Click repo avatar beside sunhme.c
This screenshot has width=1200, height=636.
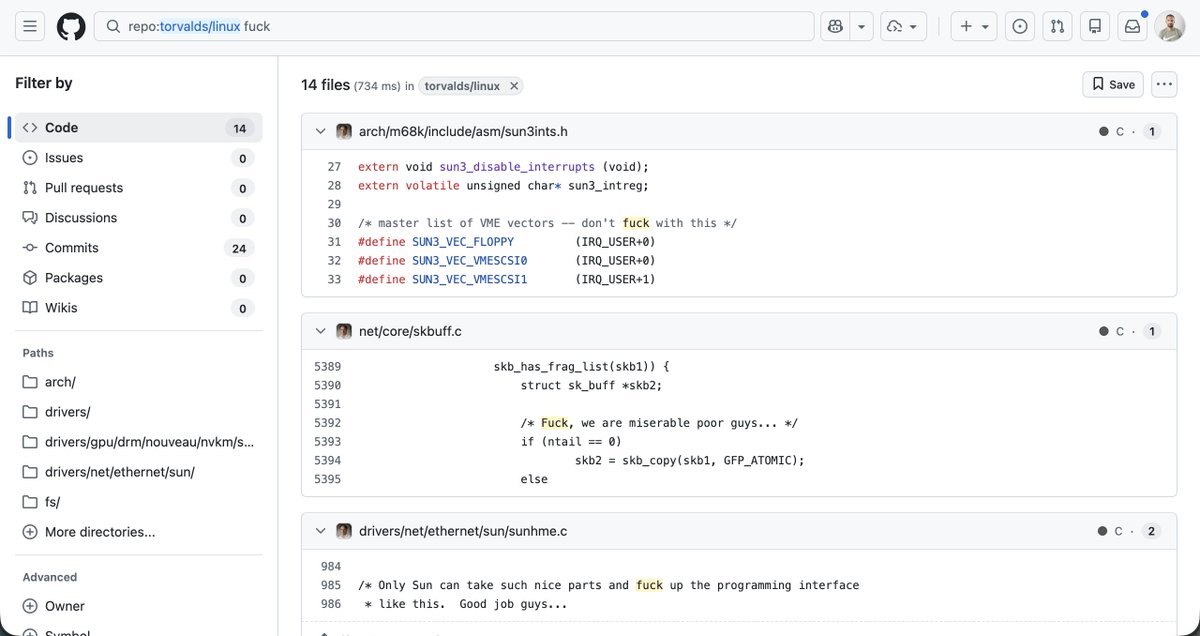coord(344,531)
